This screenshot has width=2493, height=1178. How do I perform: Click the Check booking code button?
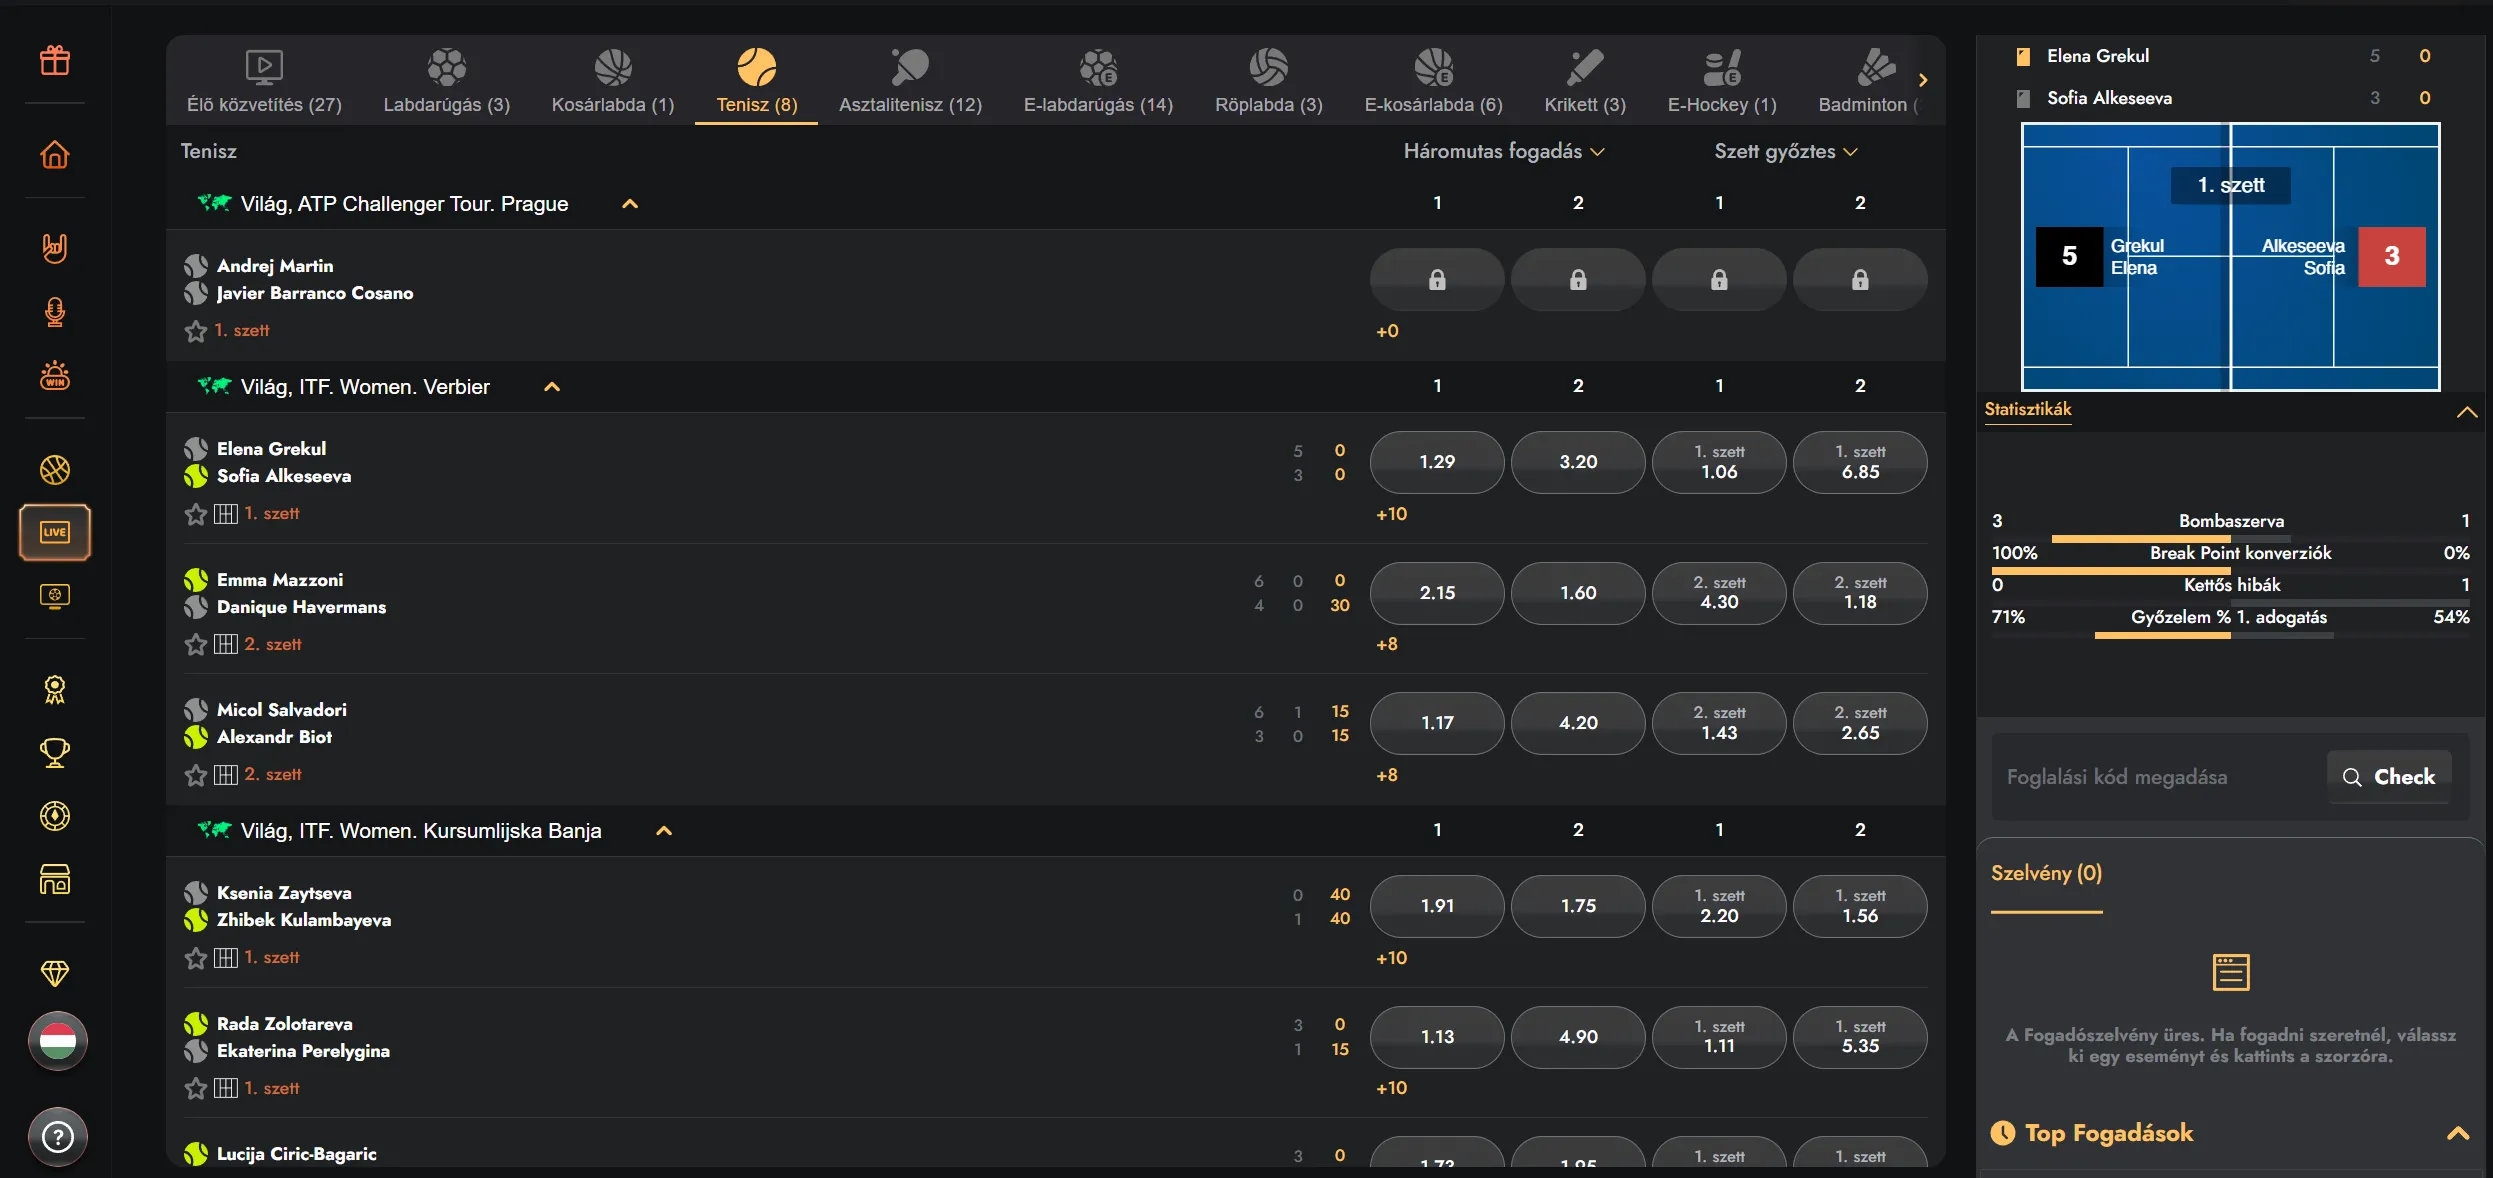(2389, 777)
